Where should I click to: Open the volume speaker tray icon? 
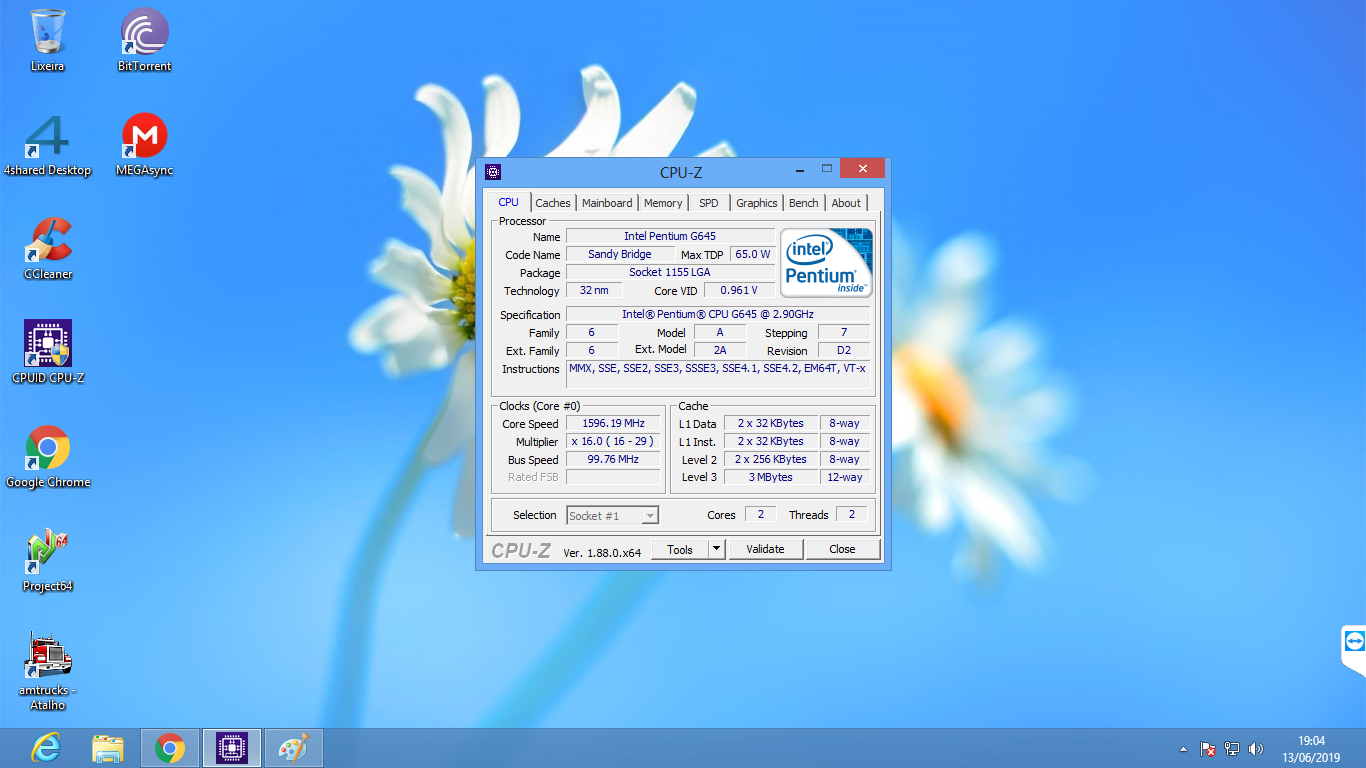[1256, 749]
